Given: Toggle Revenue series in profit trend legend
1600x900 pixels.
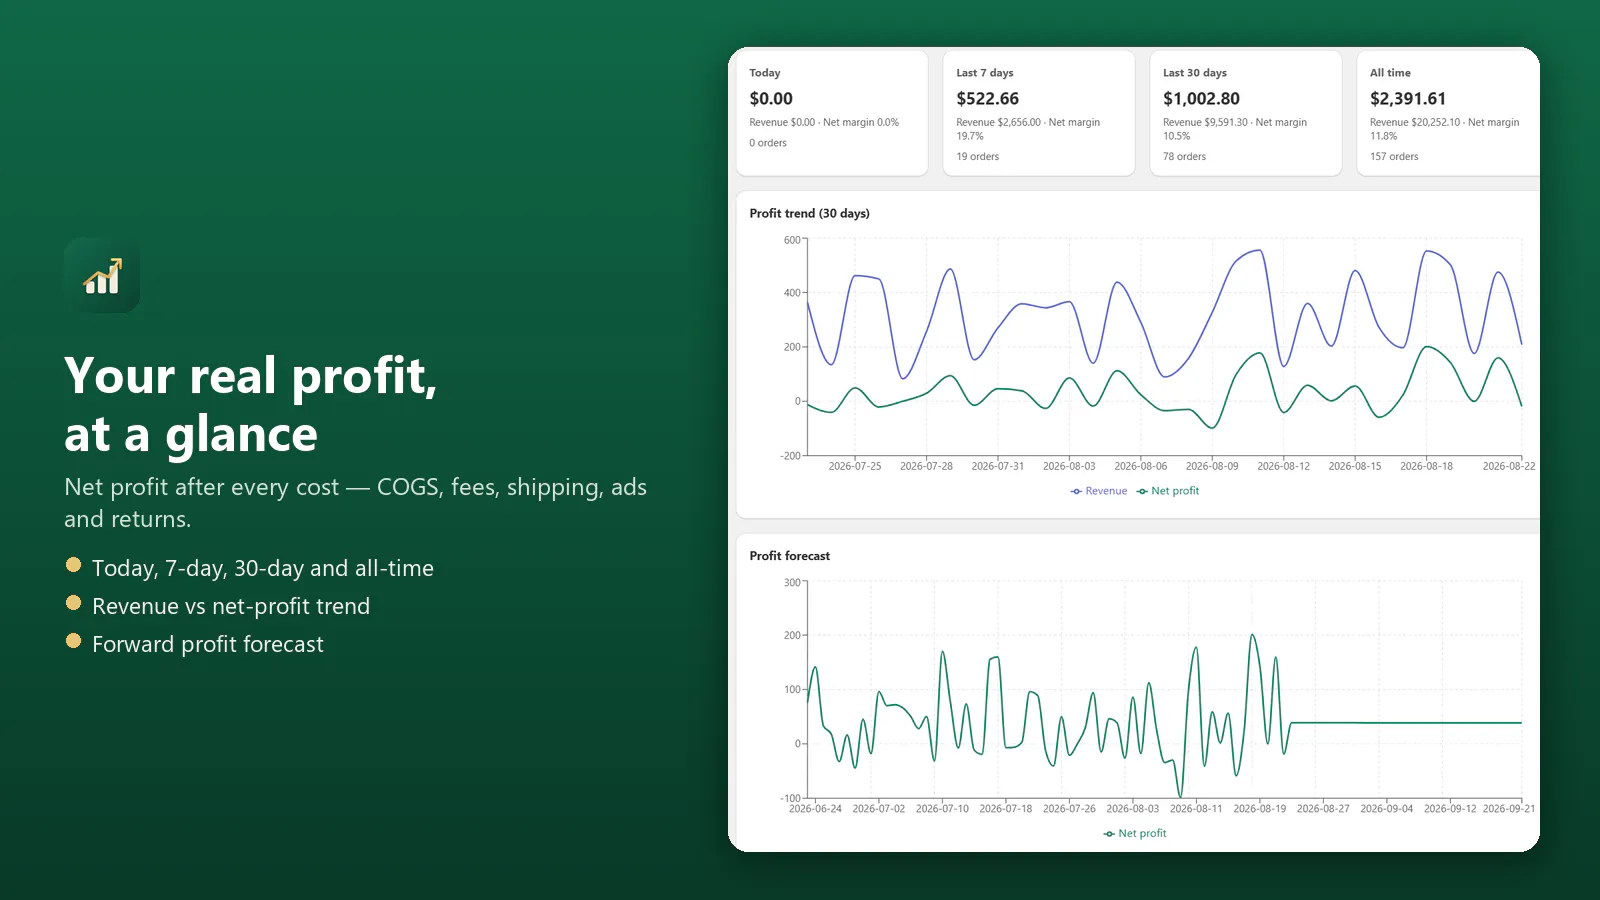Looking at the screenshot, I should [x=1099, y=491].
